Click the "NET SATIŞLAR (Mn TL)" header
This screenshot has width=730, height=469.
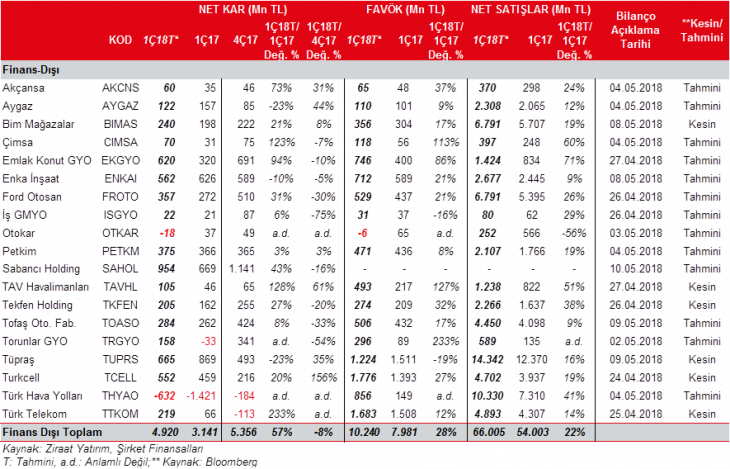tap(530, 9)
